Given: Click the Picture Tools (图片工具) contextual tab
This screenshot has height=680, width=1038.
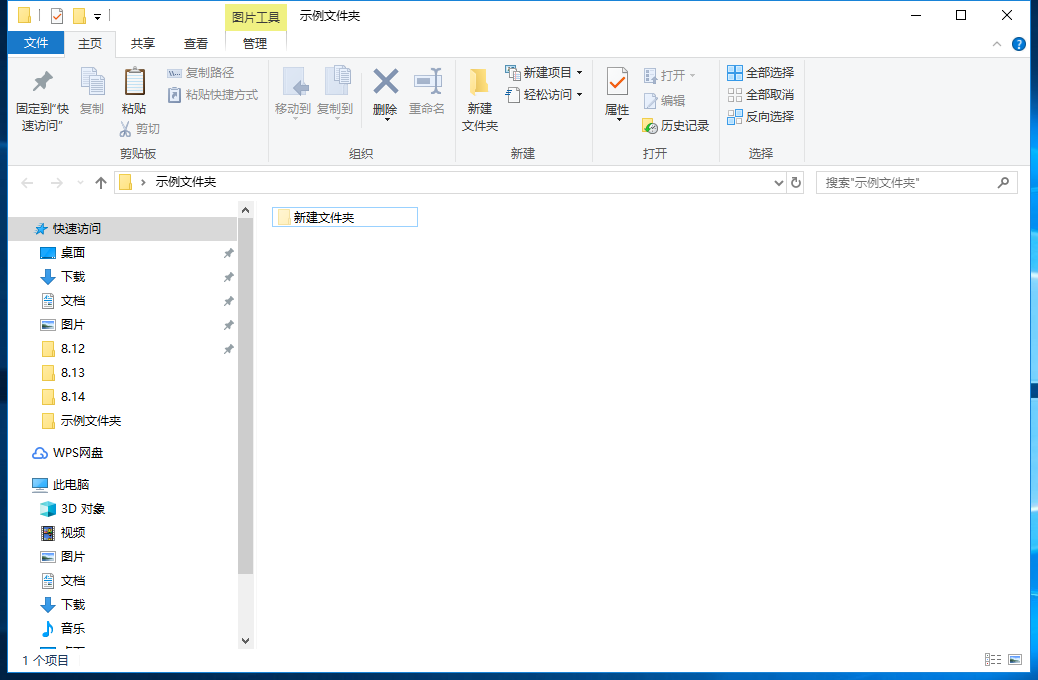Looking at the screenshot, I should click(x=256, y=17).
